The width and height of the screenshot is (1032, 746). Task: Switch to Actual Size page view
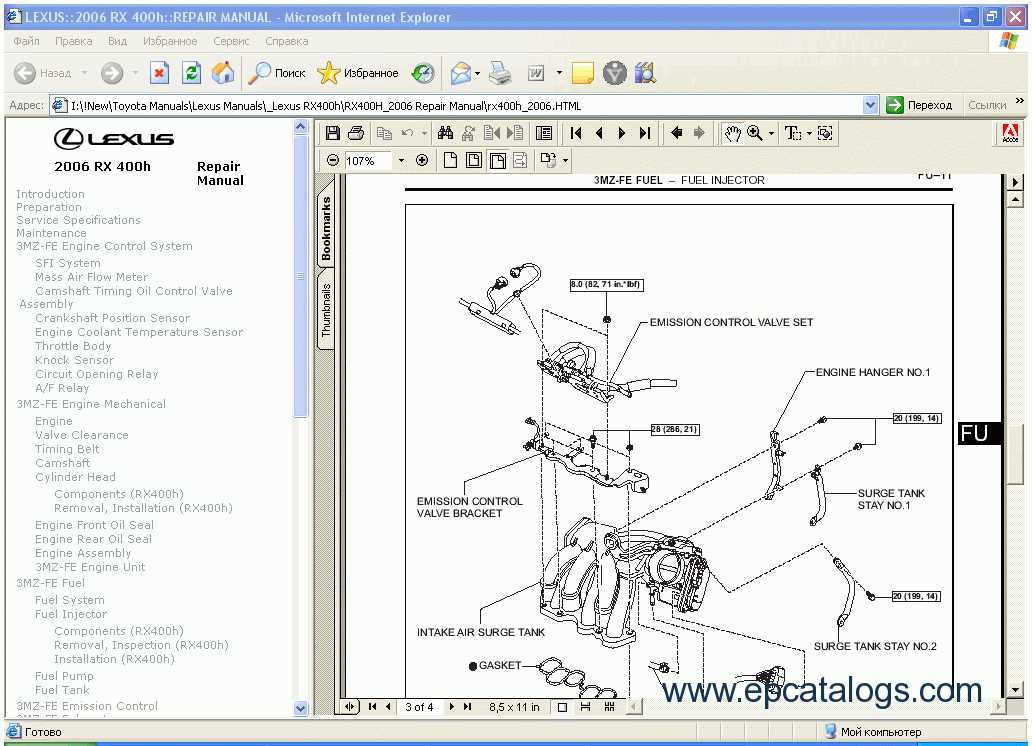point(450,161)
